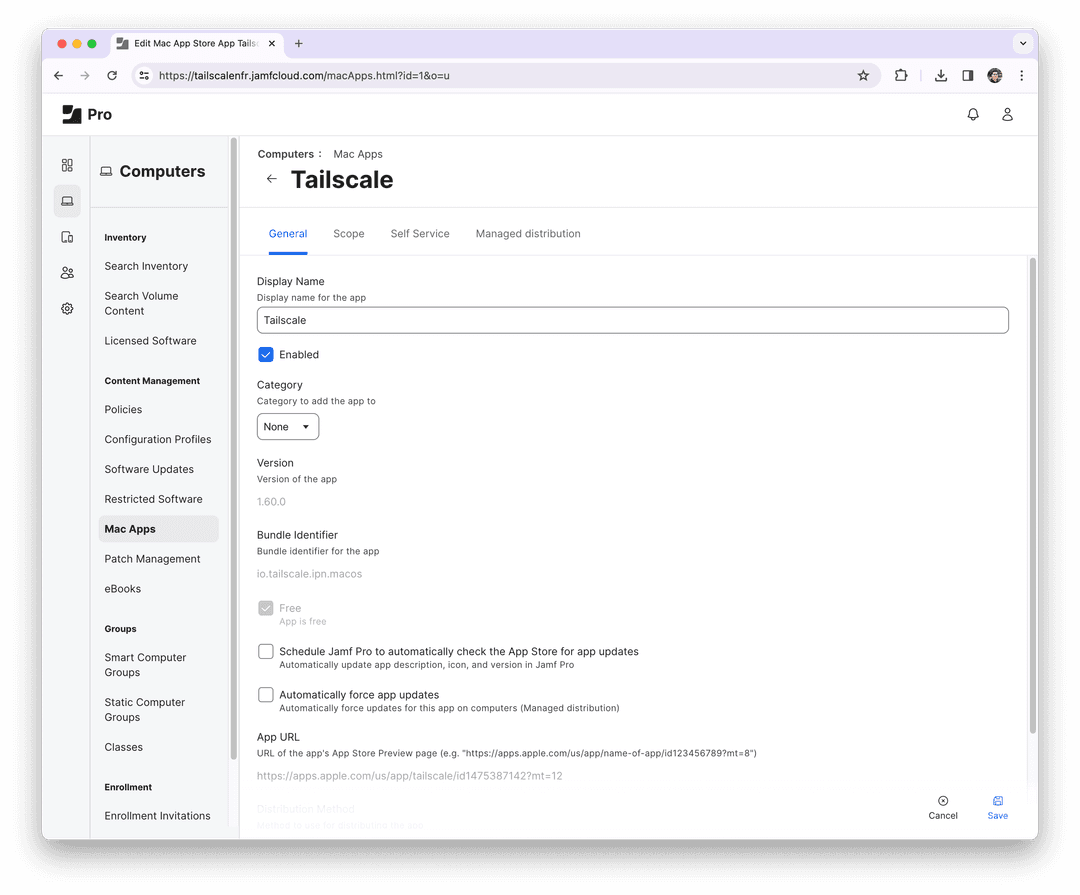
Task: Open the Users section via sidebar icon
Action: 66,272
